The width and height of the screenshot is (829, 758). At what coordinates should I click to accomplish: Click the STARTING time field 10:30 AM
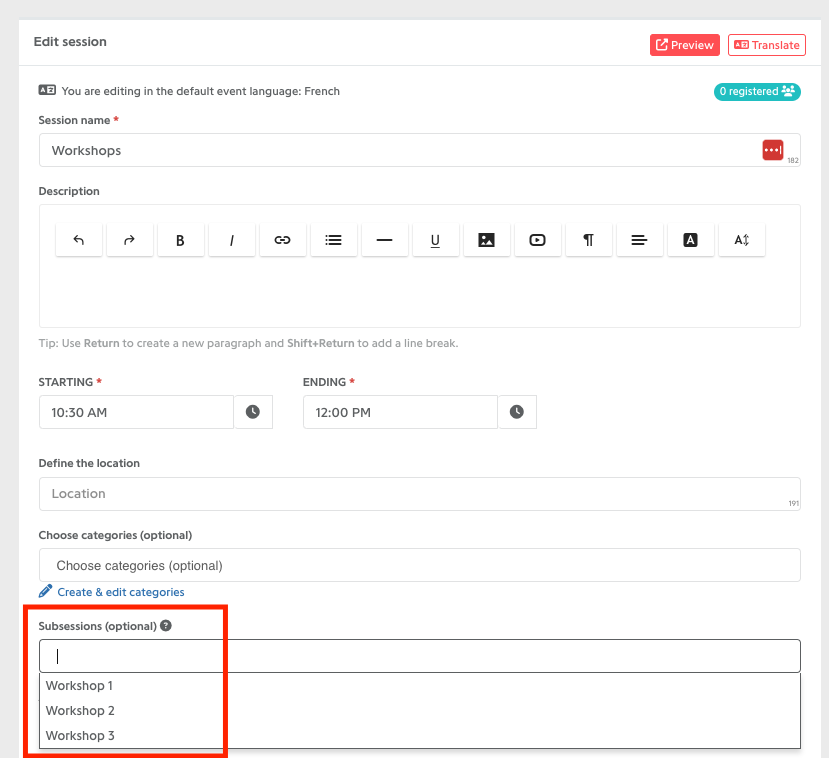point(136,412)
